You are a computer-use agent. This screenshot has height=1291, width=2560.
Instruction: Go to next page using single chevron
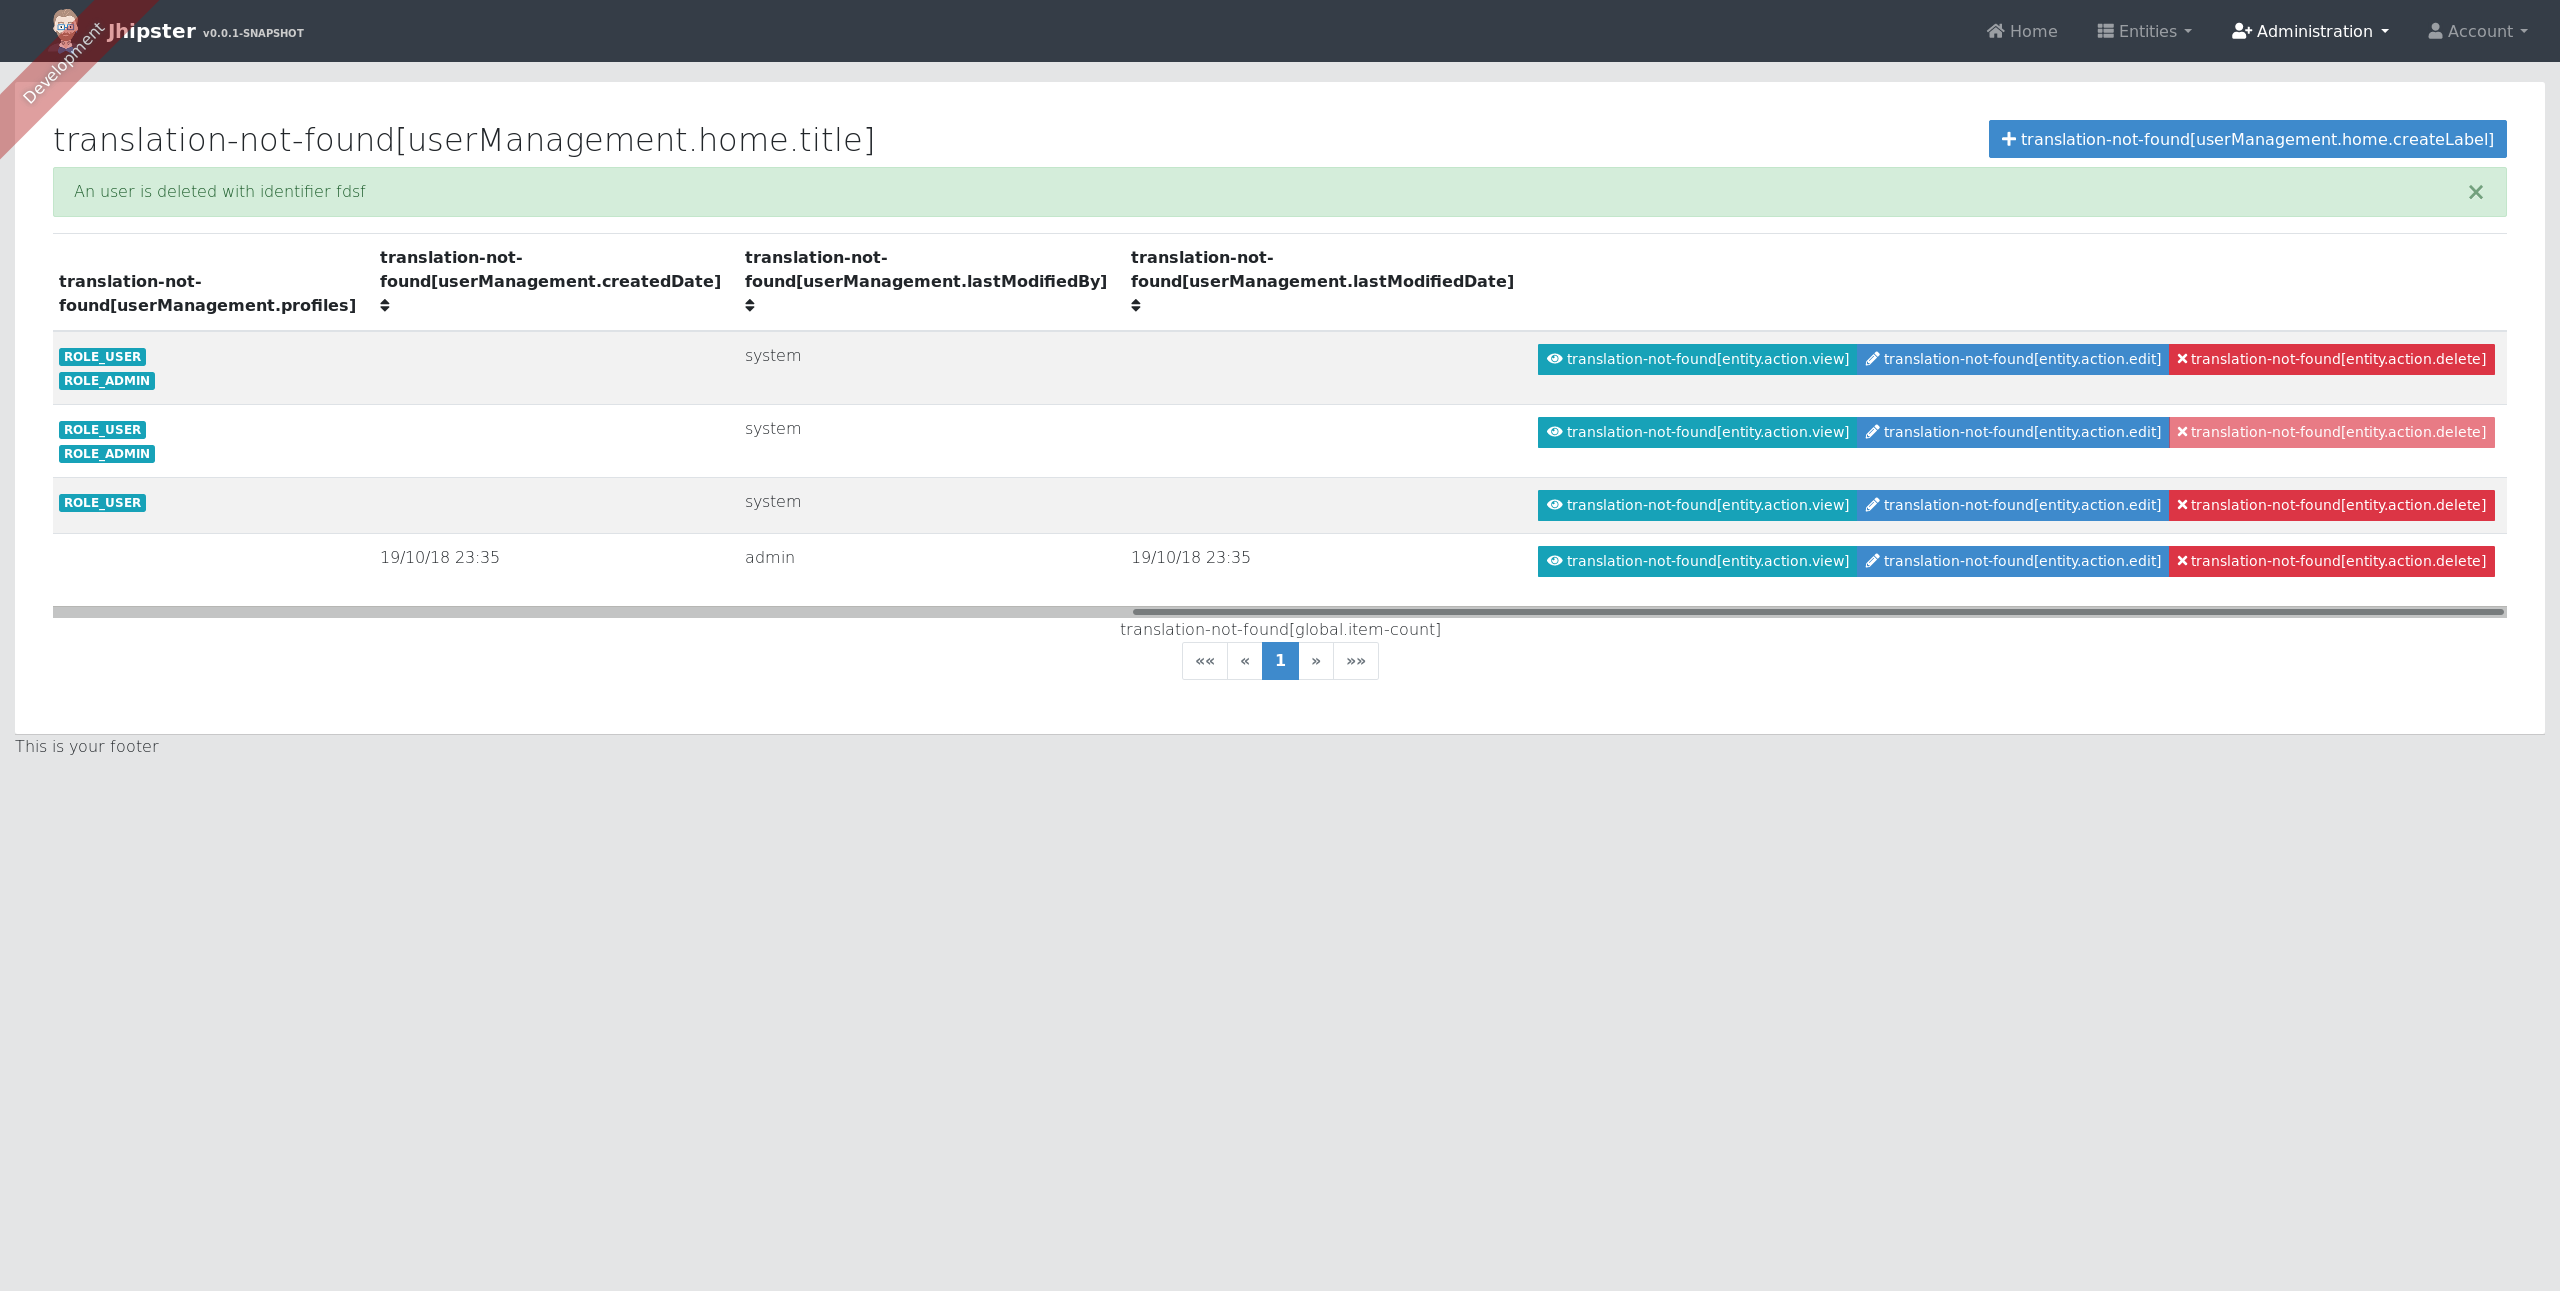pos(1316,661)
